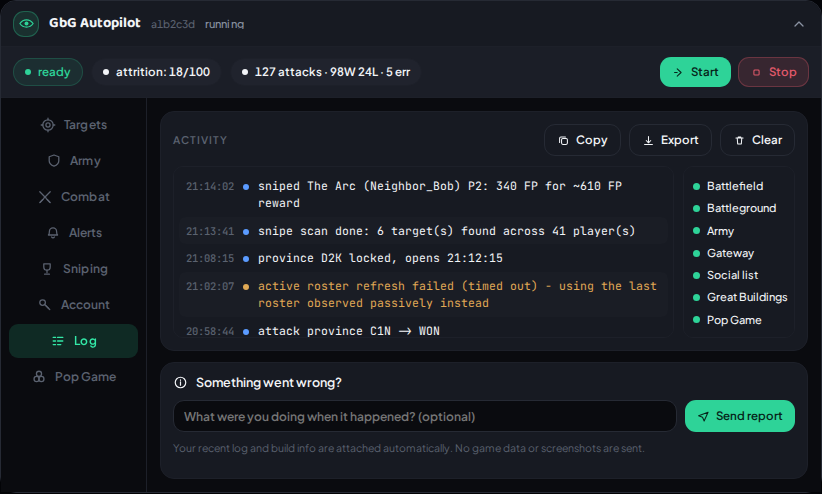Click the a1b2c3d build identifier
This screenshot has height=494, width=822.
[172, 25]
